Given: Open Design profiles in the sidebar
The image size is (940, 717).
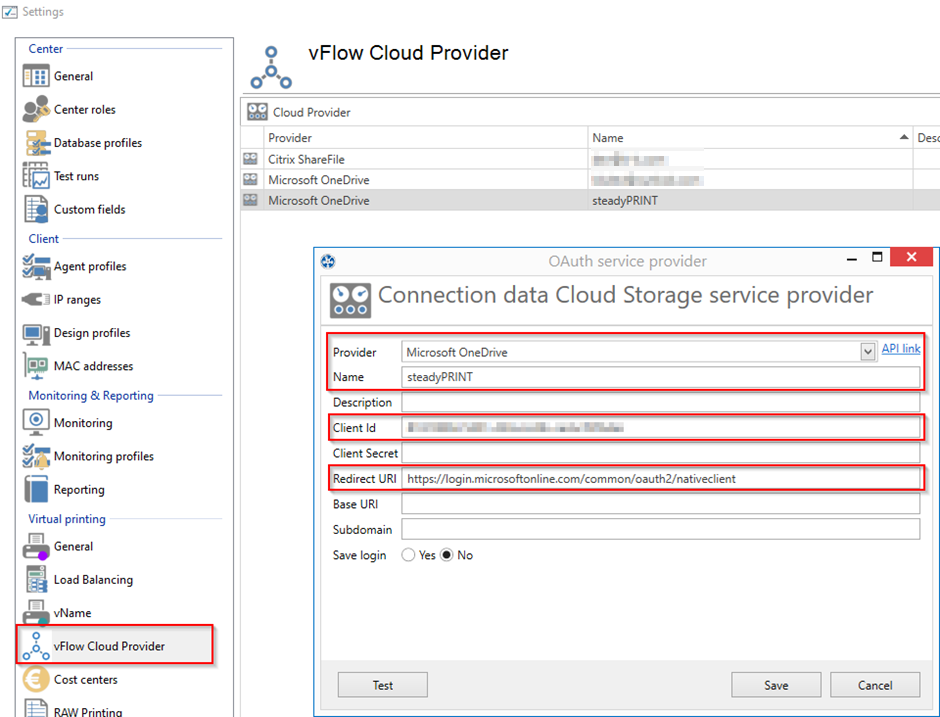Looking at the screenshot, I should pyautogui.click(x=92, y=333).
